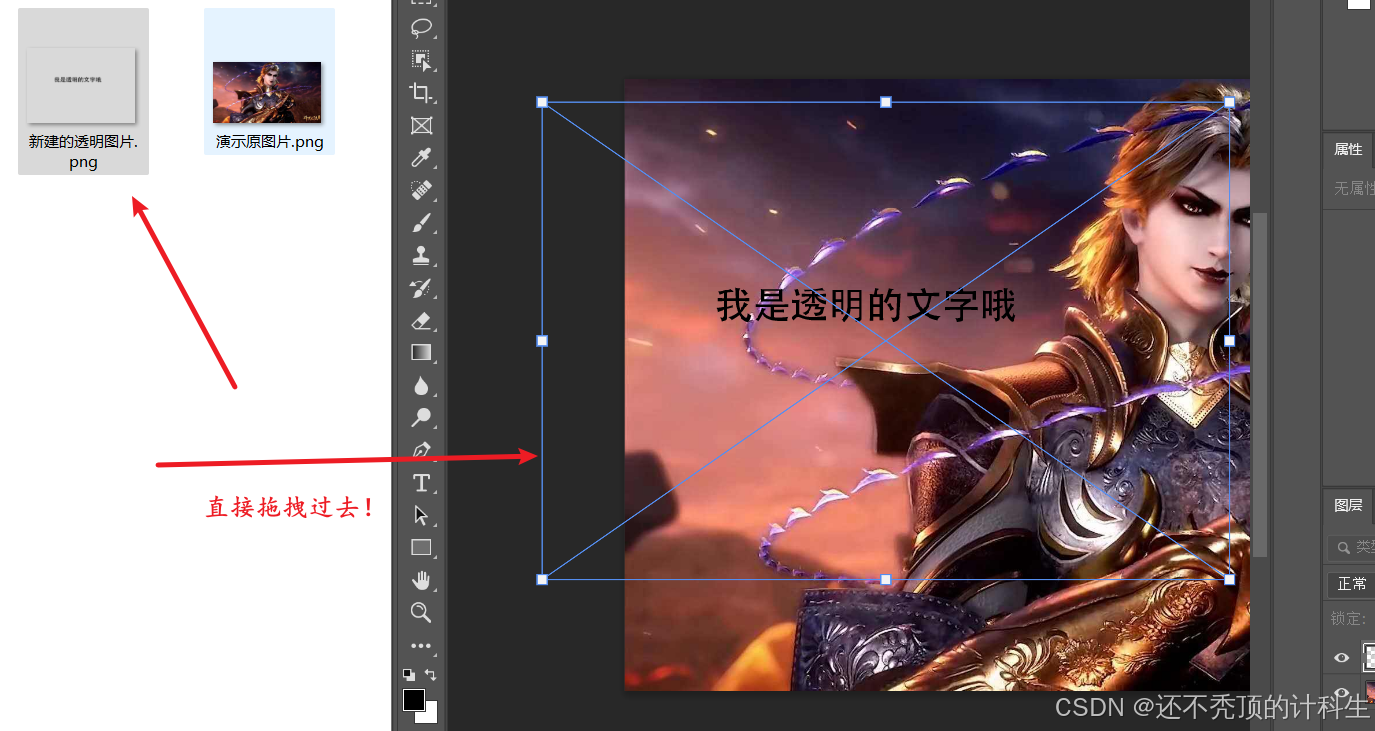Click the middle-right transform handle

tap(1230, 341)
